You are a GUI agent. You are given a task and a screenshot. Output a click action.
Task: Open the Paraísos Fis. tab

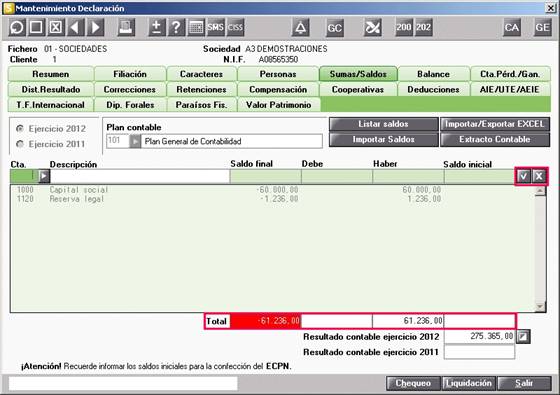(x=201, y=105)
